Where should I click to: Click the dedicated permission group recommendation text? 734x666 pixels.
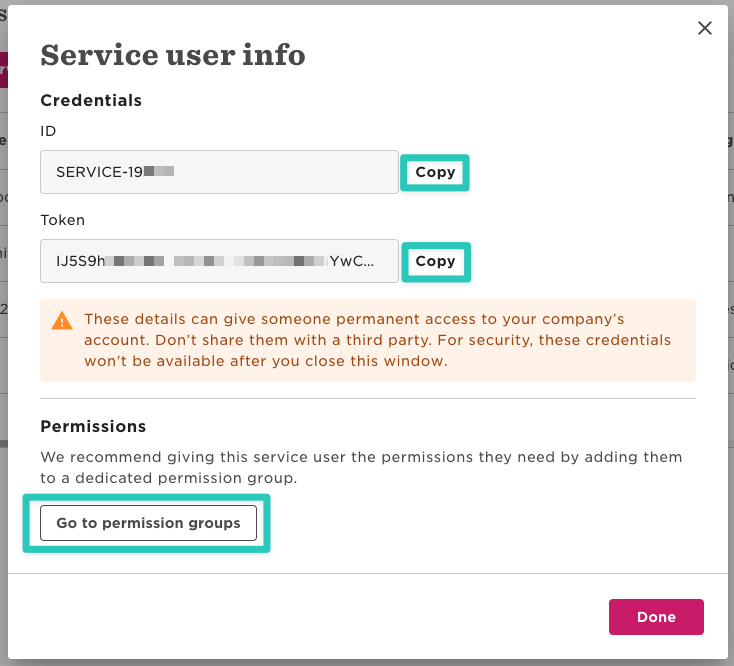(360, 467)
